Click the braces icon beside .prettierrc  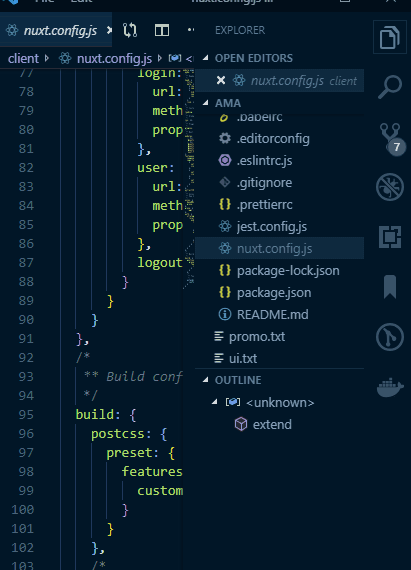225,204
